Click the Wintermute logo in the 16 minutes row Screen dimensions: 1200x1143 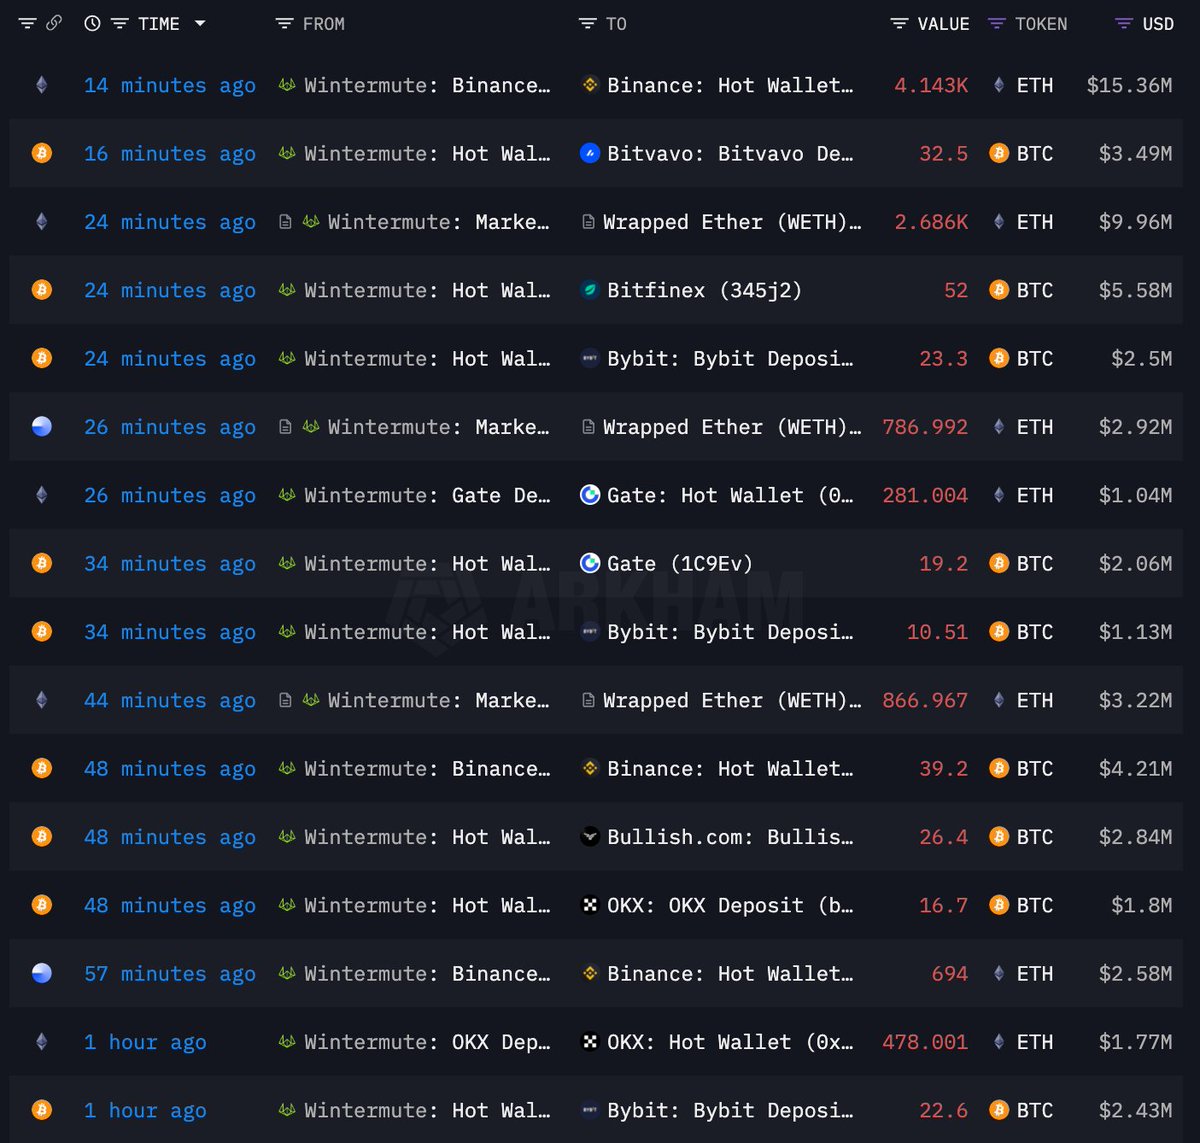(287, 153)
